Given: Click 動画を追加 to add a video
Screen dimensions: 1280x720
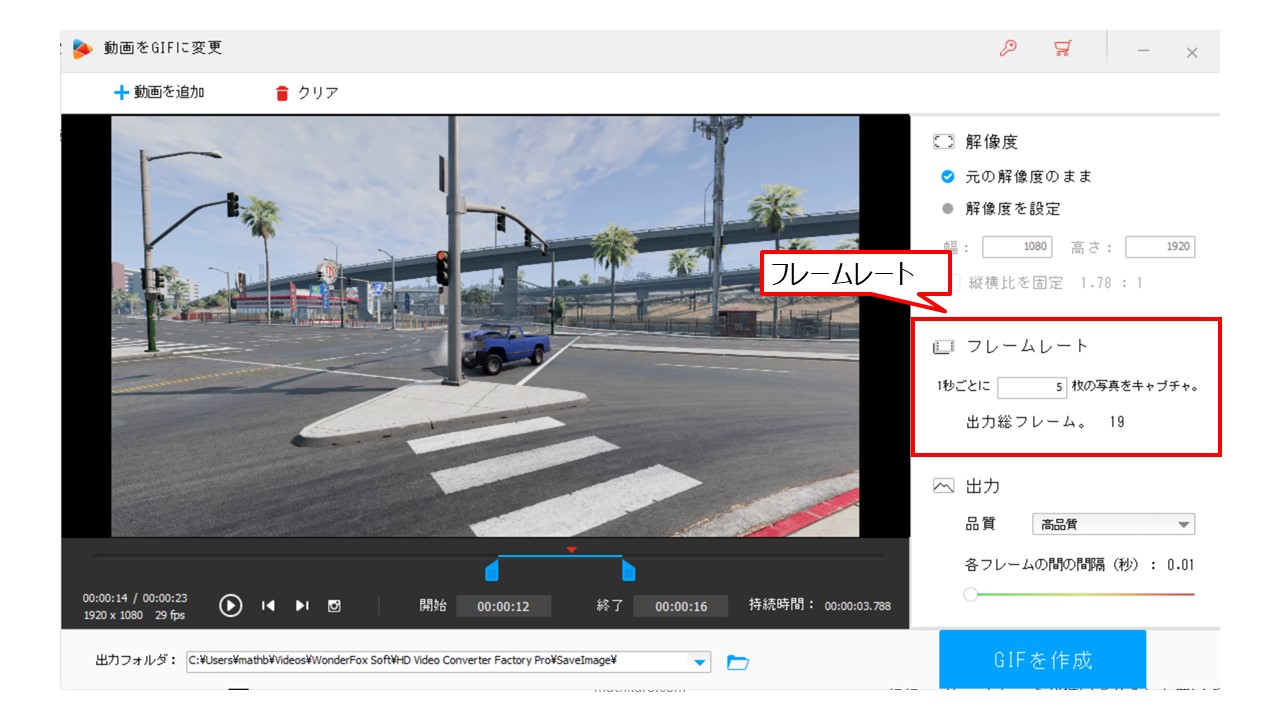Looking at the screenshot, I should coord(159,92).
